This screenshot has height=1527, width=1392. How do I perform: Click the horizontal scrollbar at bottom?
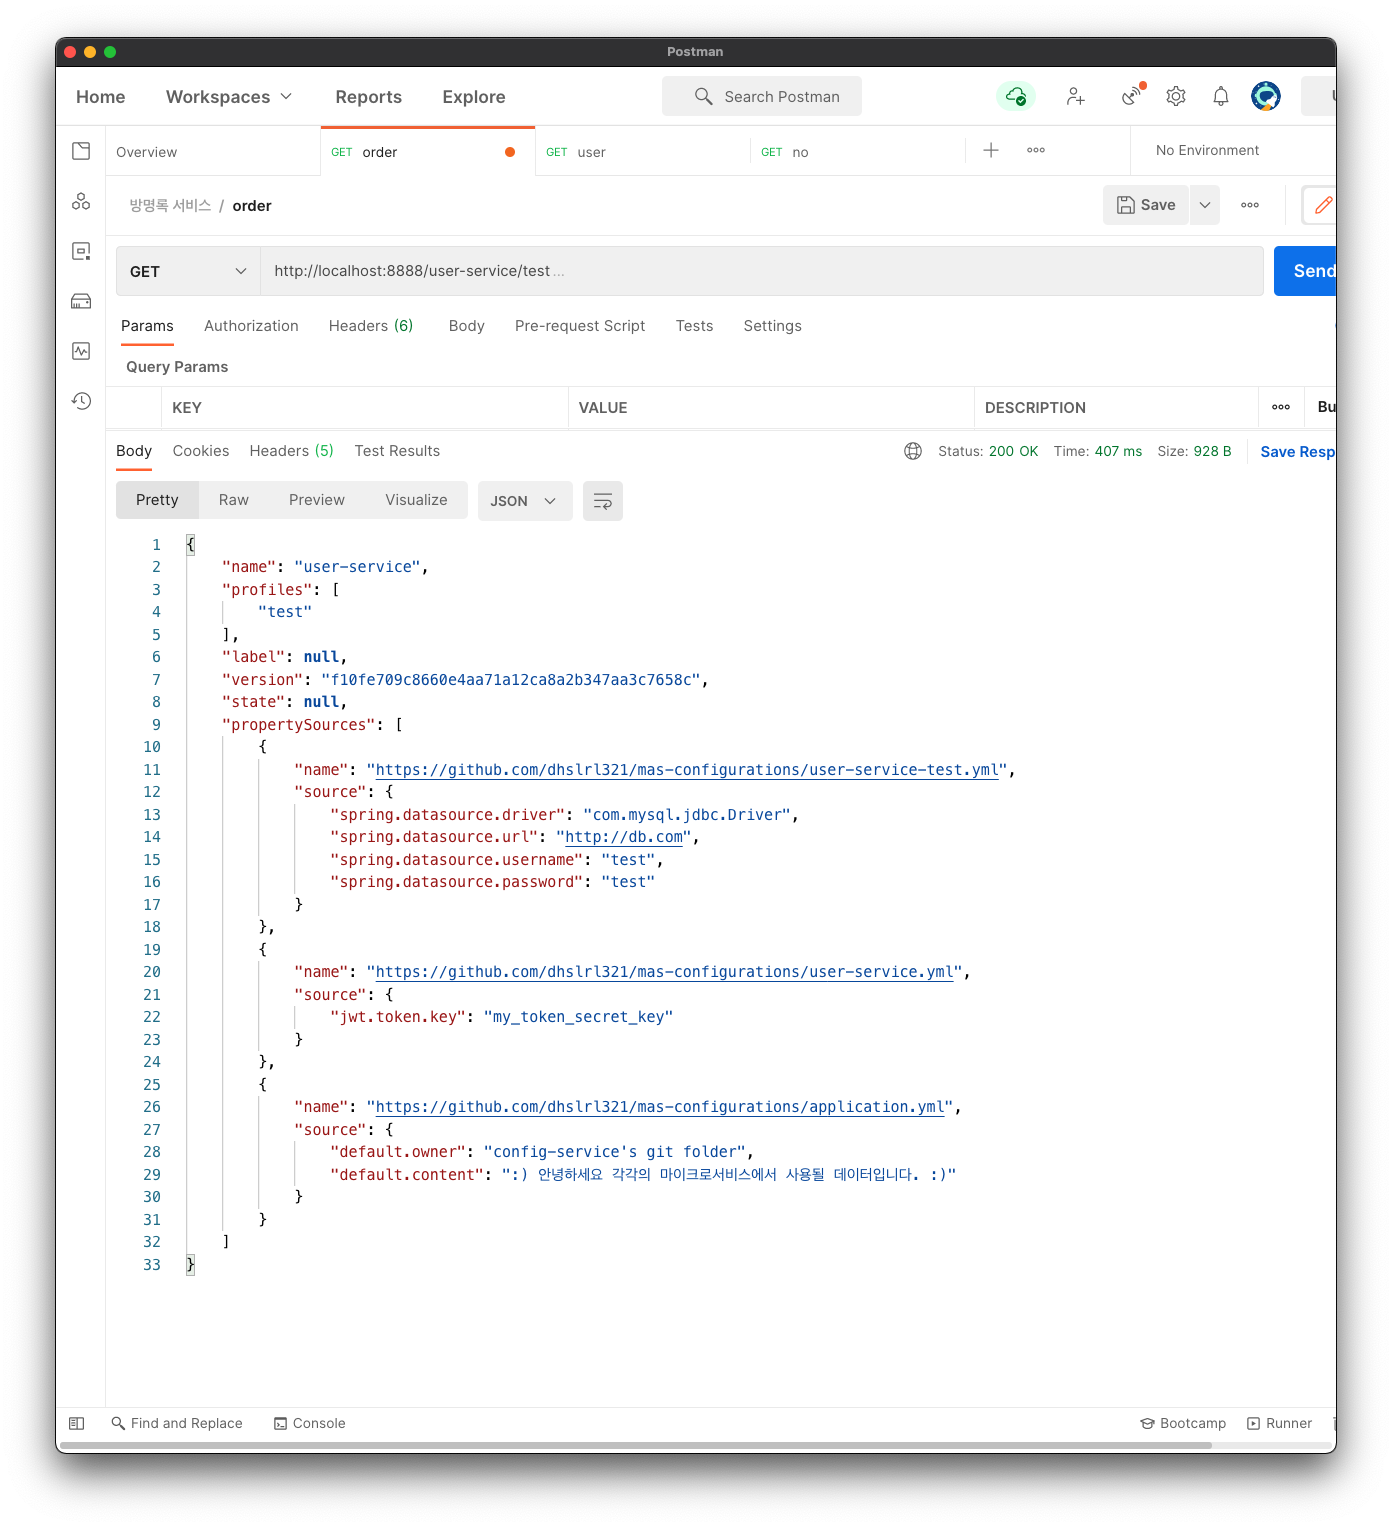tap(636, 1445)
